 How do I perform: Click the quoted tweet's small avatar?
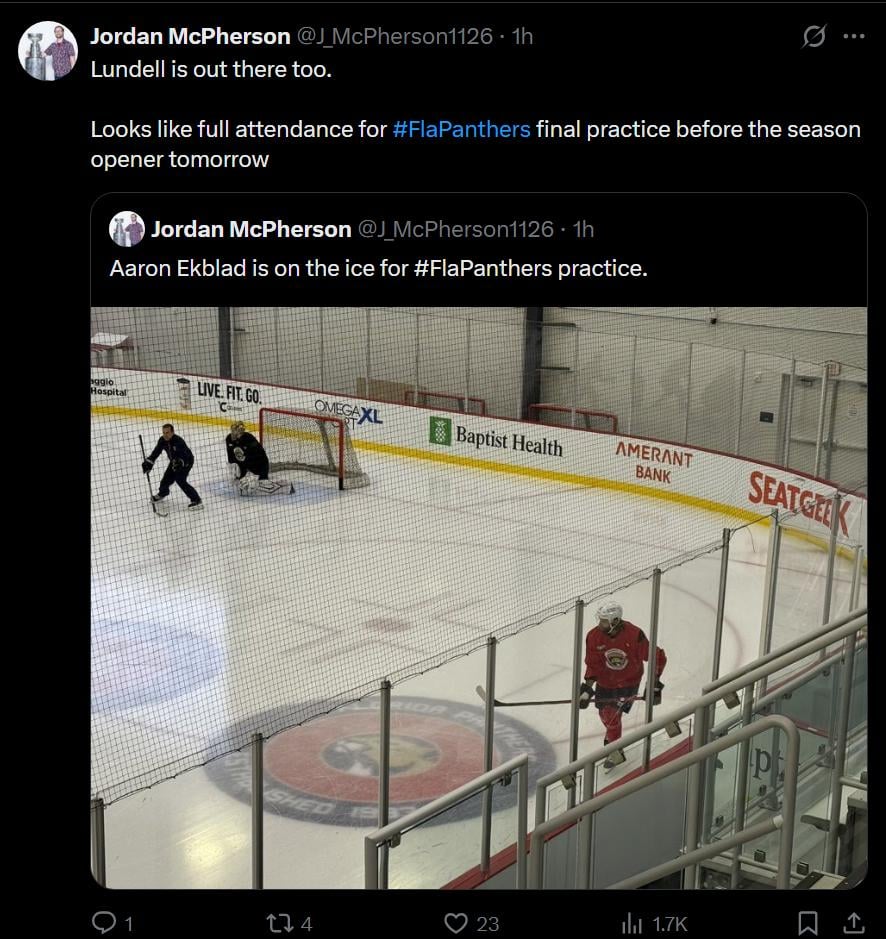coord(127,229)
